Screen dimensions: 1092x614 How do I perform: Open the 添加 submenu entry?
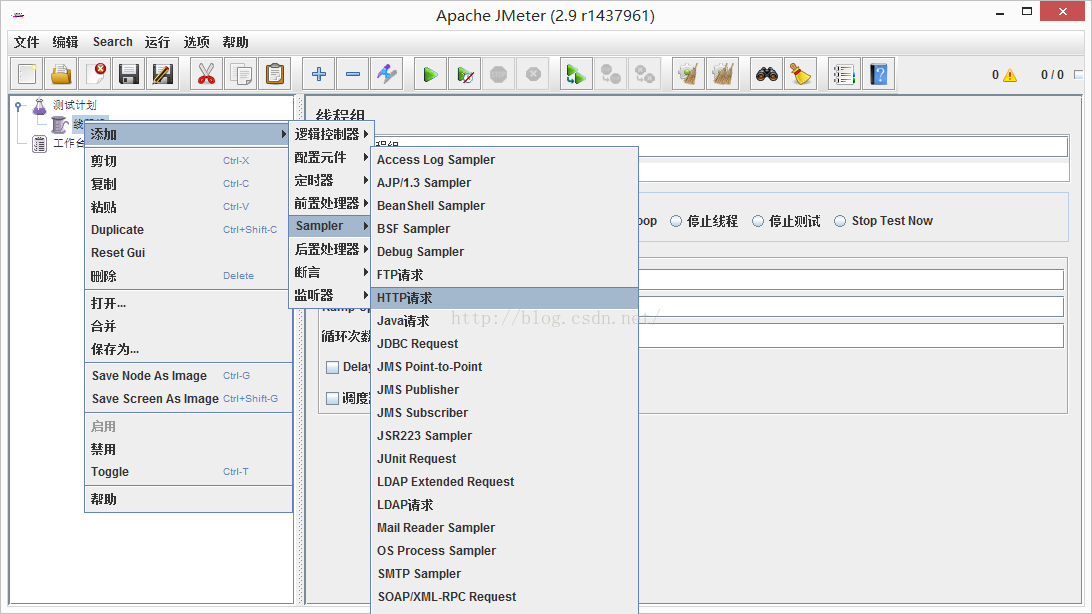(187, 134)
